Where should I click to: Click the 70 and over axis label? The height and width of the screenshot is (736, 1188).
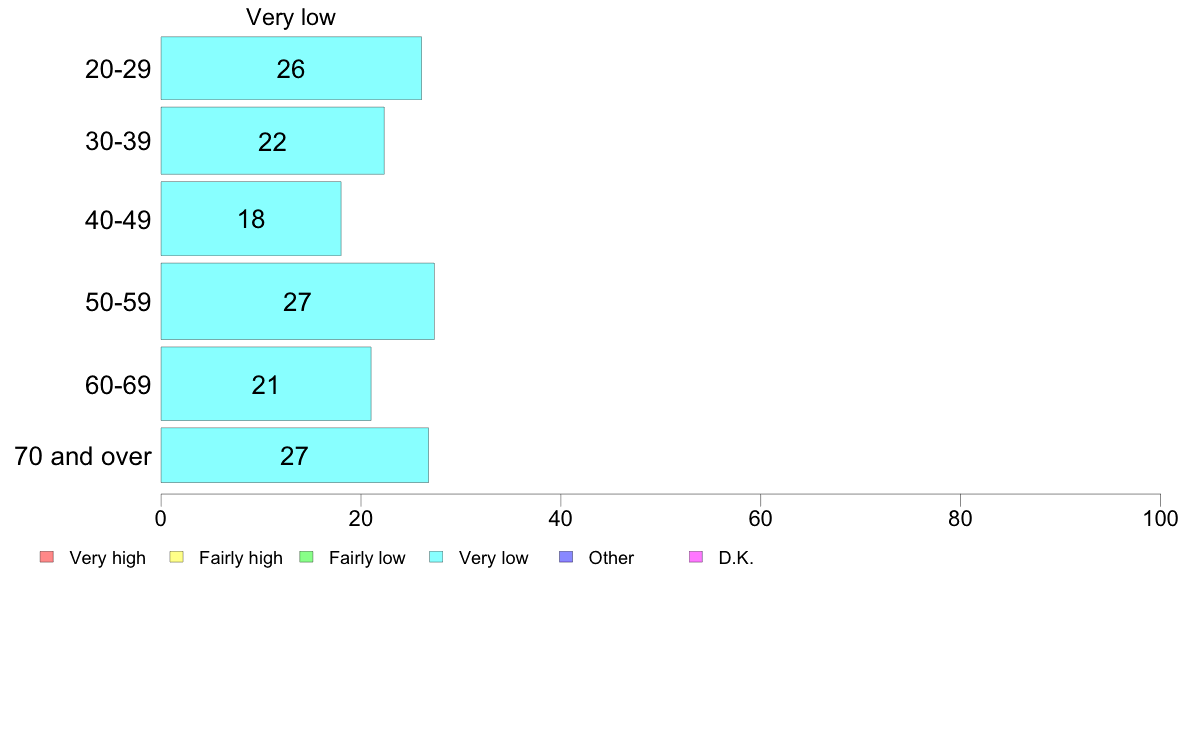click(x=83, y=456)
